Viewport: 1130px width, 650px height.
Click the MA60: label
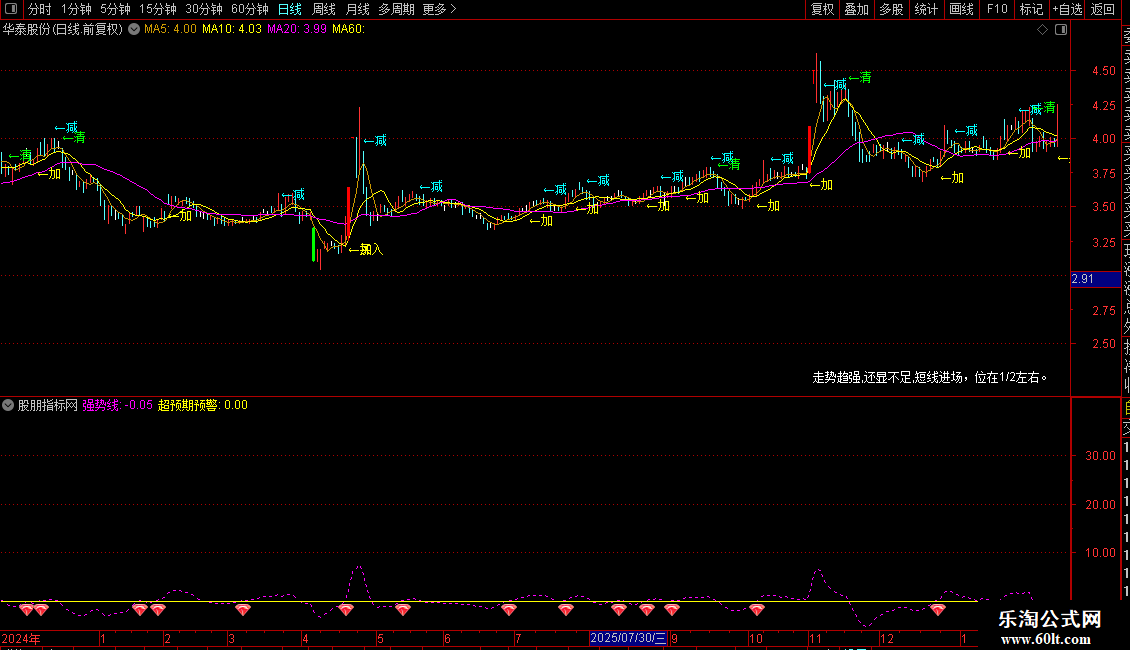click(x=348, y=30)
